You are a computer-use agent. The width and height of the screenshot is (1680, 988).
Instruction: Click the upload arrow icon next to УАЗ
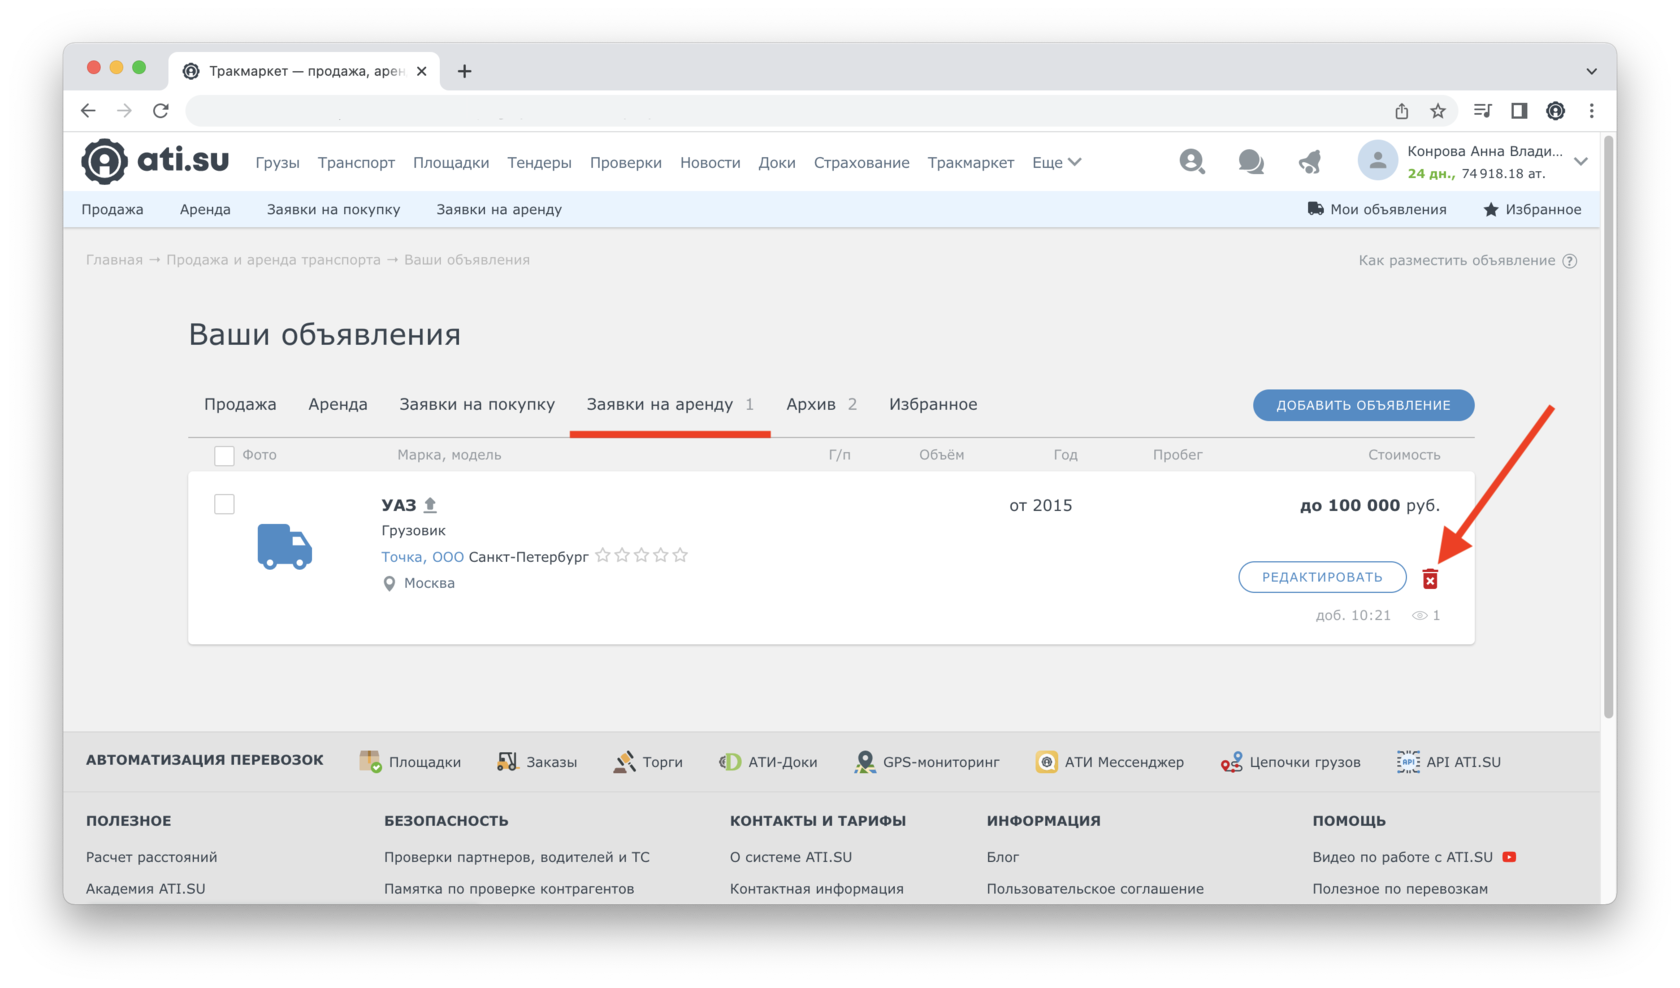[430, 505]
